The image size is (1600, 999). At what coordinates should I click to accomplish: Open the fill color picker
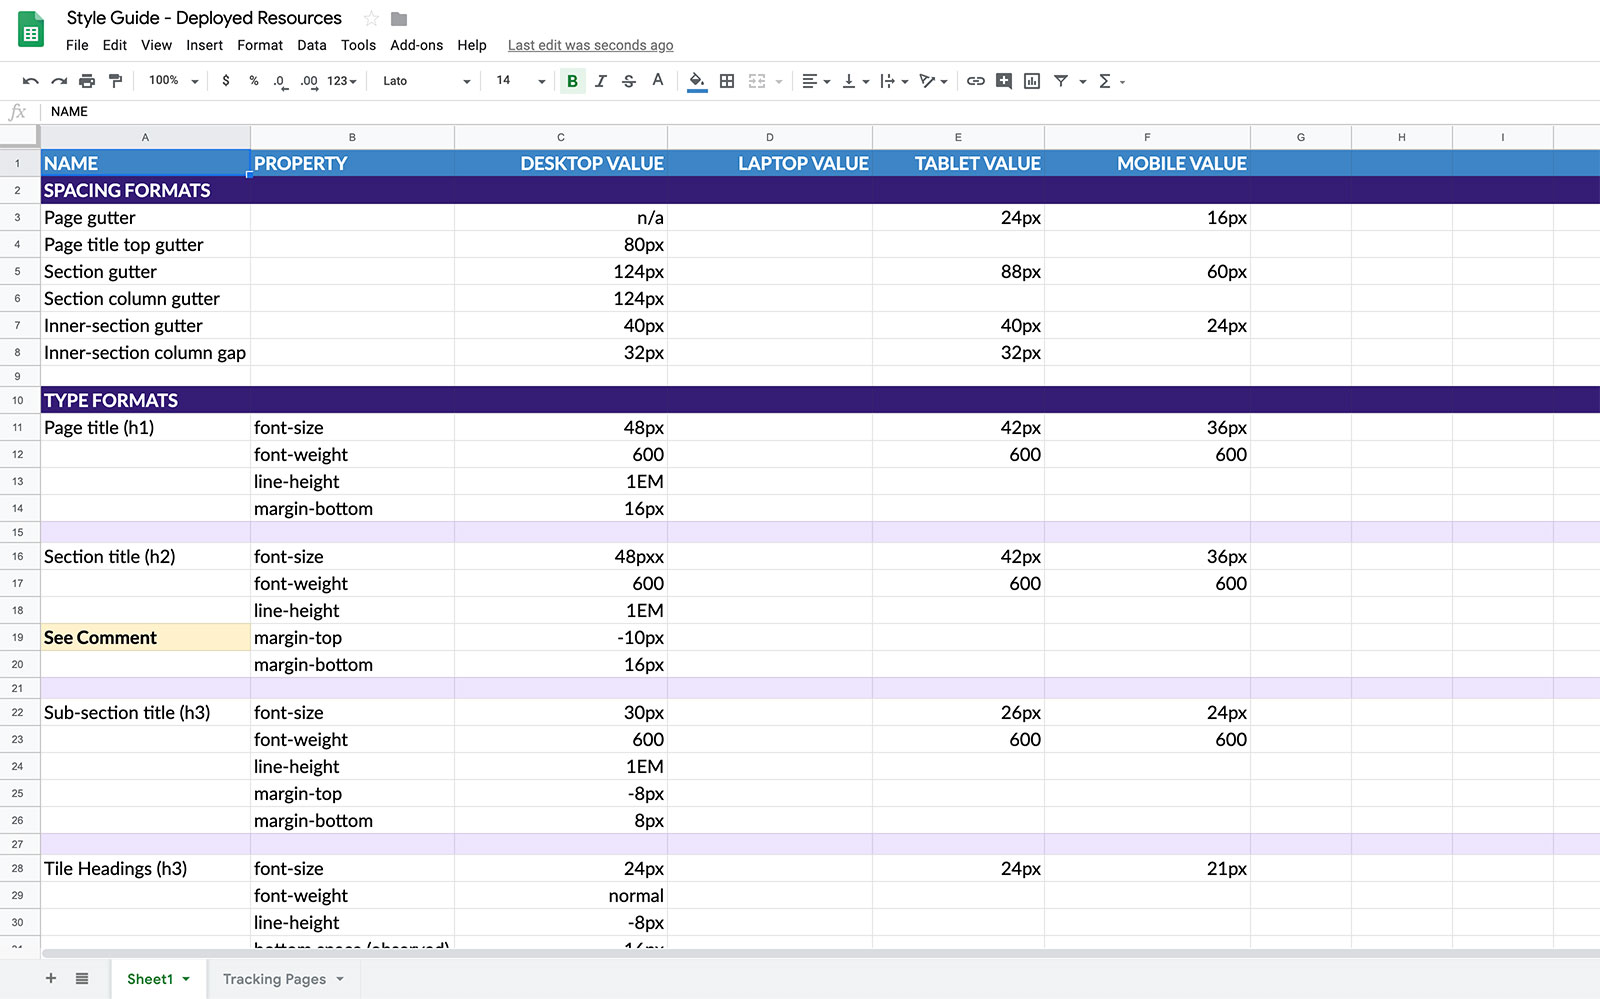coord(697,81)
